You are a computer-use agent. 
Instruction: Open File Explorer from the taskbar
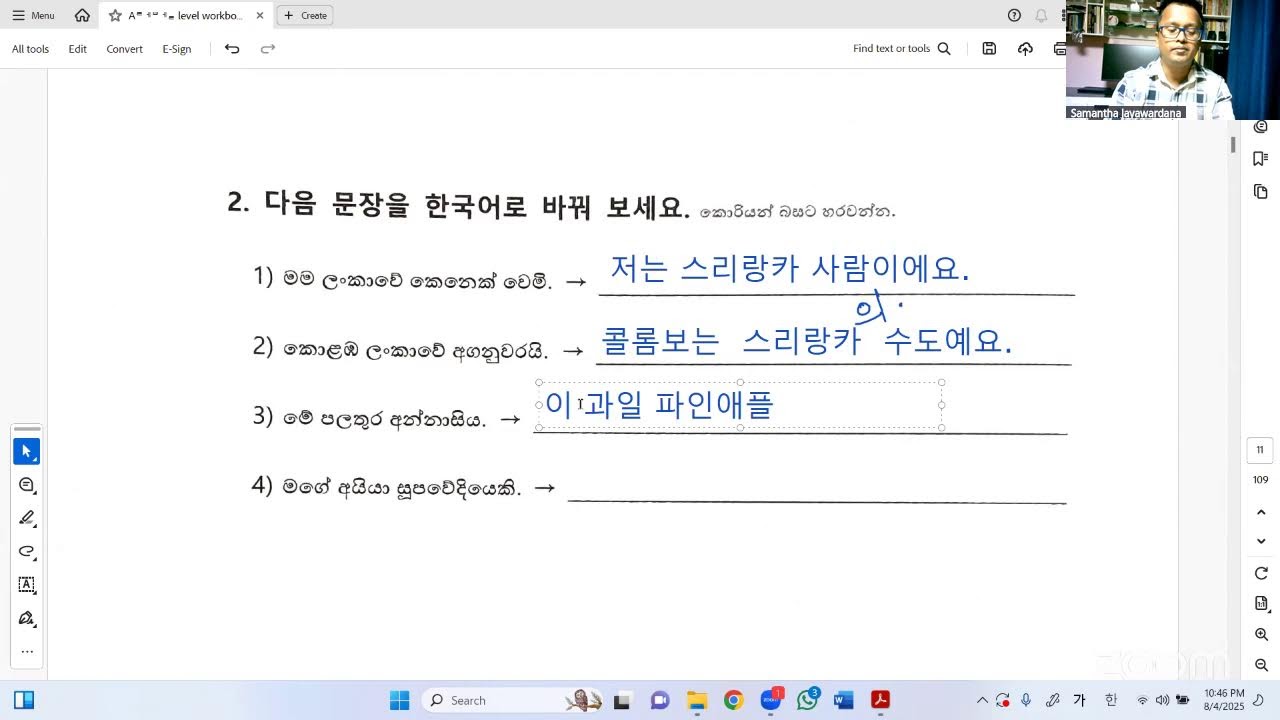pos(696,700)
